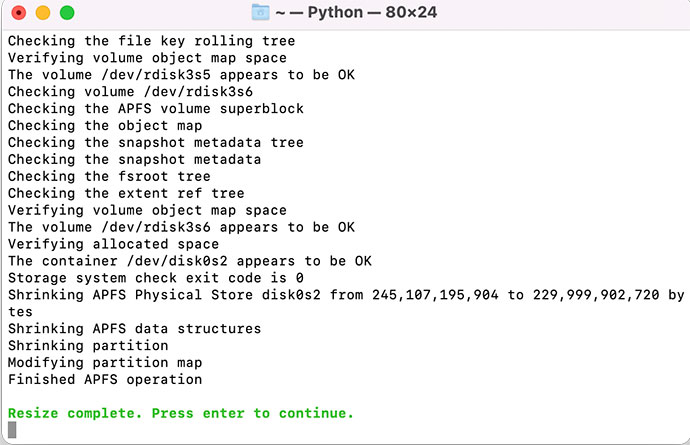The width and height of the screenshot is (690, 445).
Task: Click the "Checking the extent ref tree" line
Action: click(x=126, y=193)
